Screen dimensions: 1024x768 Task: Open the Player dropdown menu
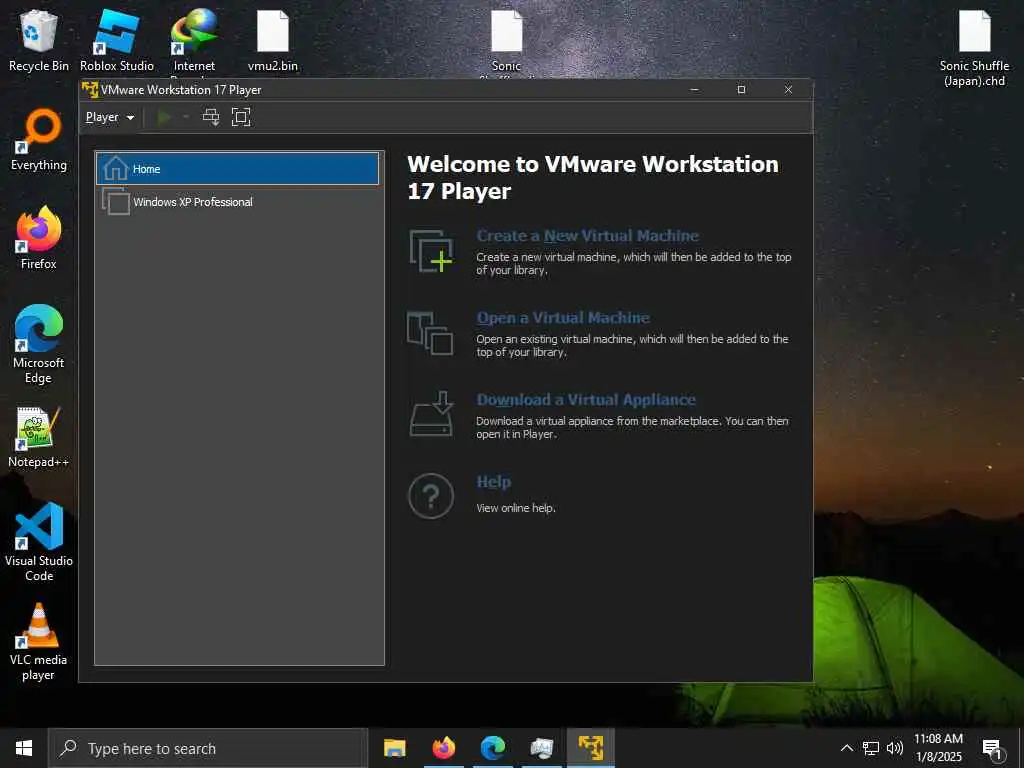[110, 118]
